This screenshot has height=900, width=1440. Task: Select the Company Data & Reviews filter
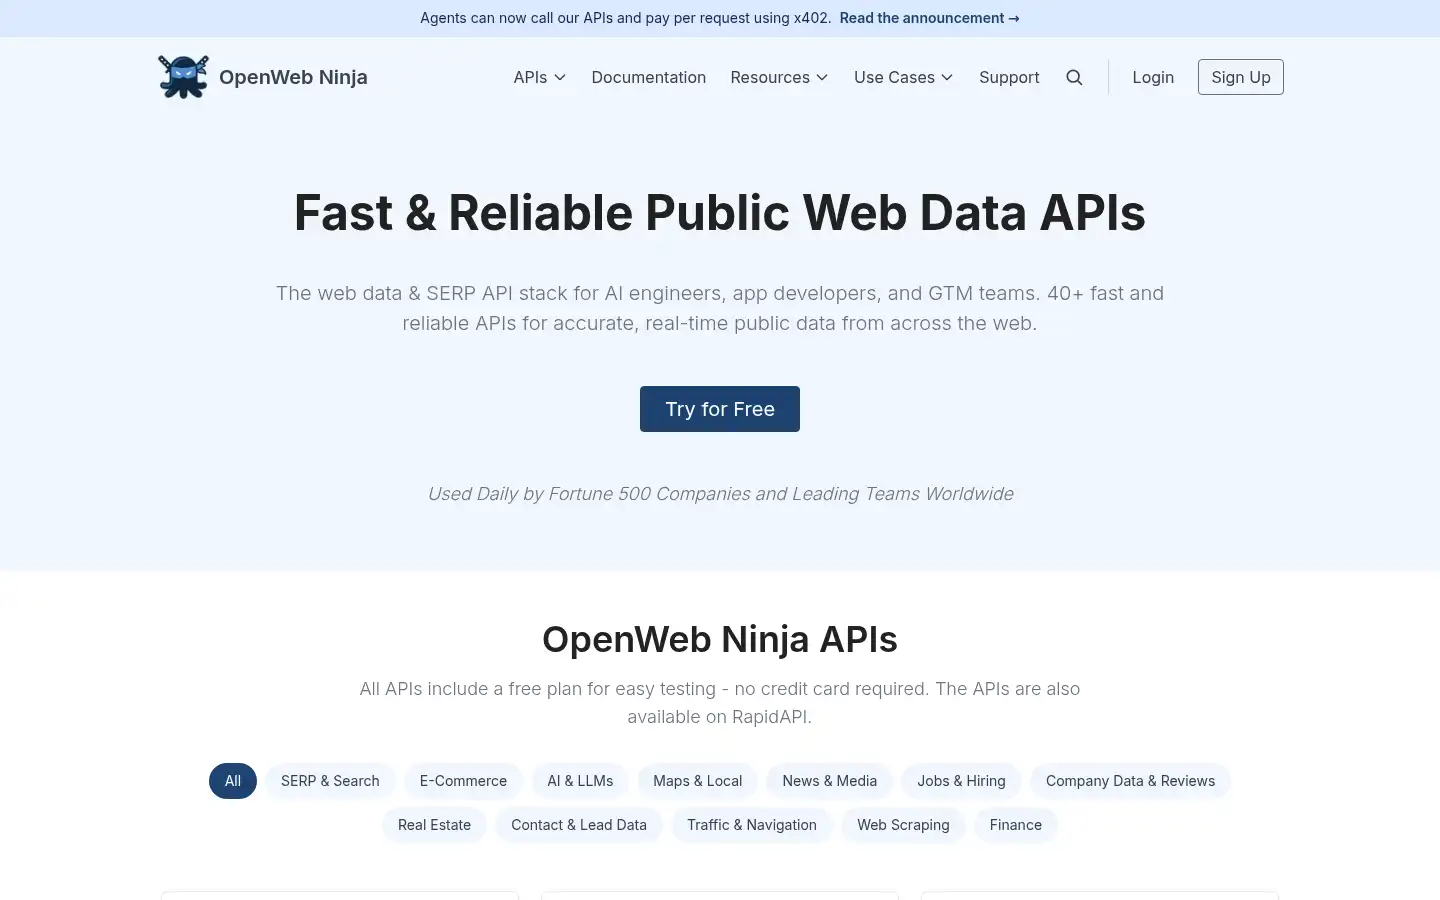[1130, 781]
